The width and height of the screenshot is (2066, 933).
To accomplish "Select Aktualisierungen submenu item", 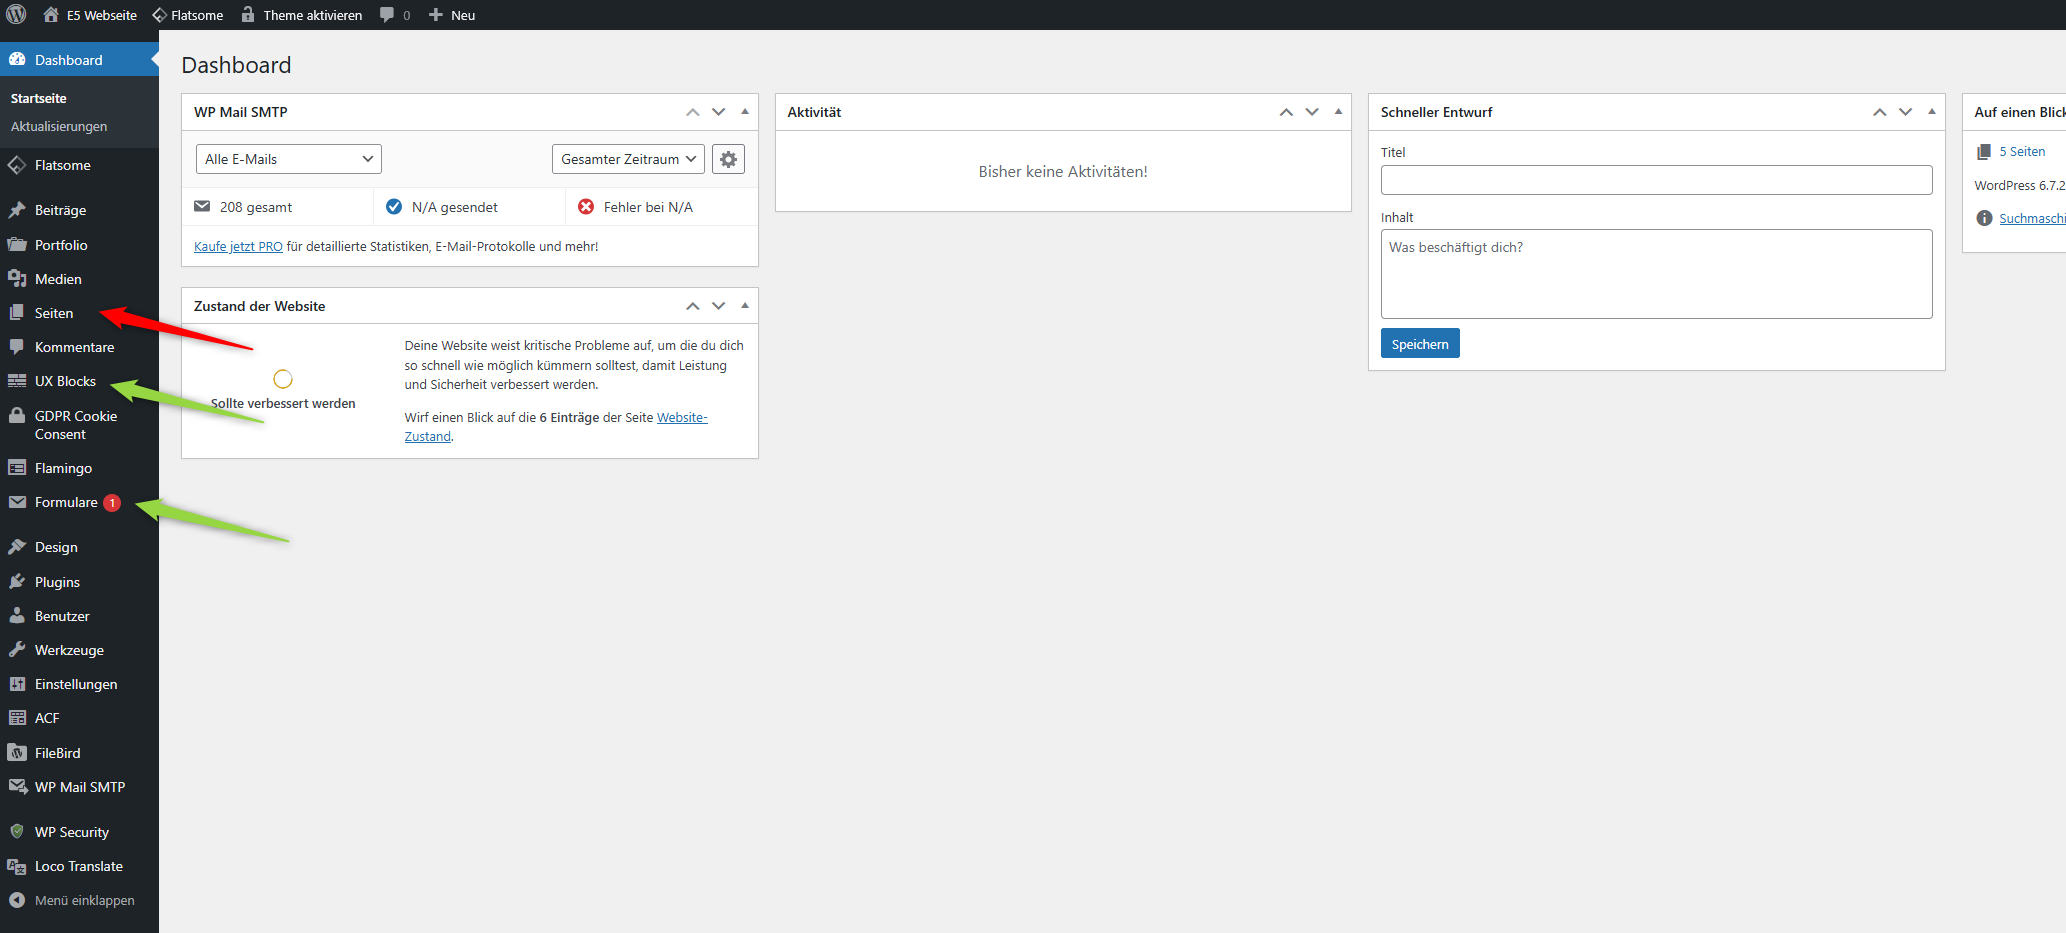I will (x=59, y=126).
